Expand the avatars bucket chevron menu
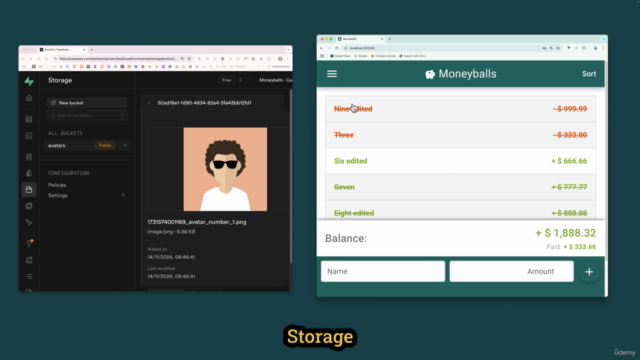 tap(125, 145)
